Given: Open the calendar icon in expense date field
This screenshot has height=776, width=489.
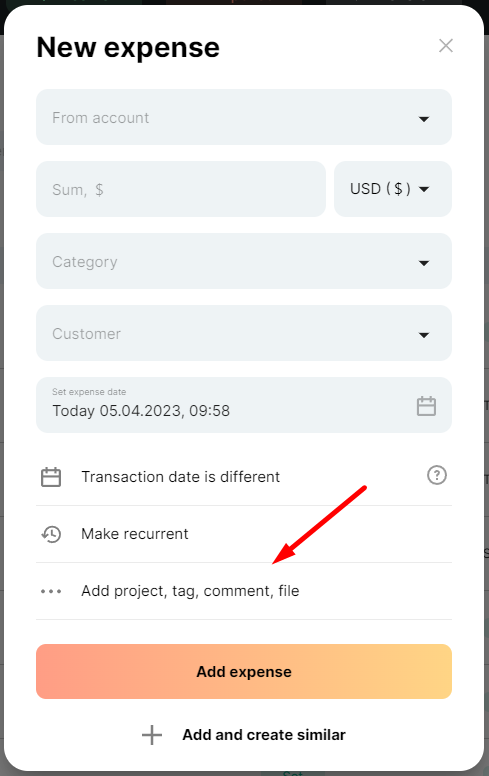Looking at the screenshot, I should click(x=426, y=406).
